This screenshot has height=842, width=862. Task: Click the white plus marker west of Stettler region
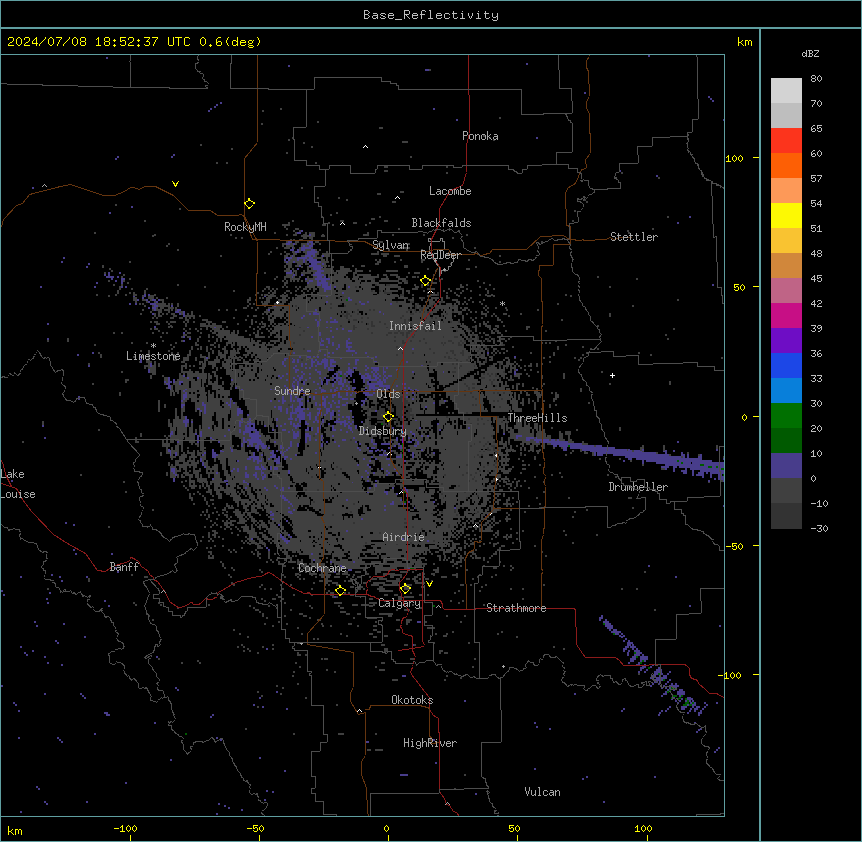[x=612, y=375]
